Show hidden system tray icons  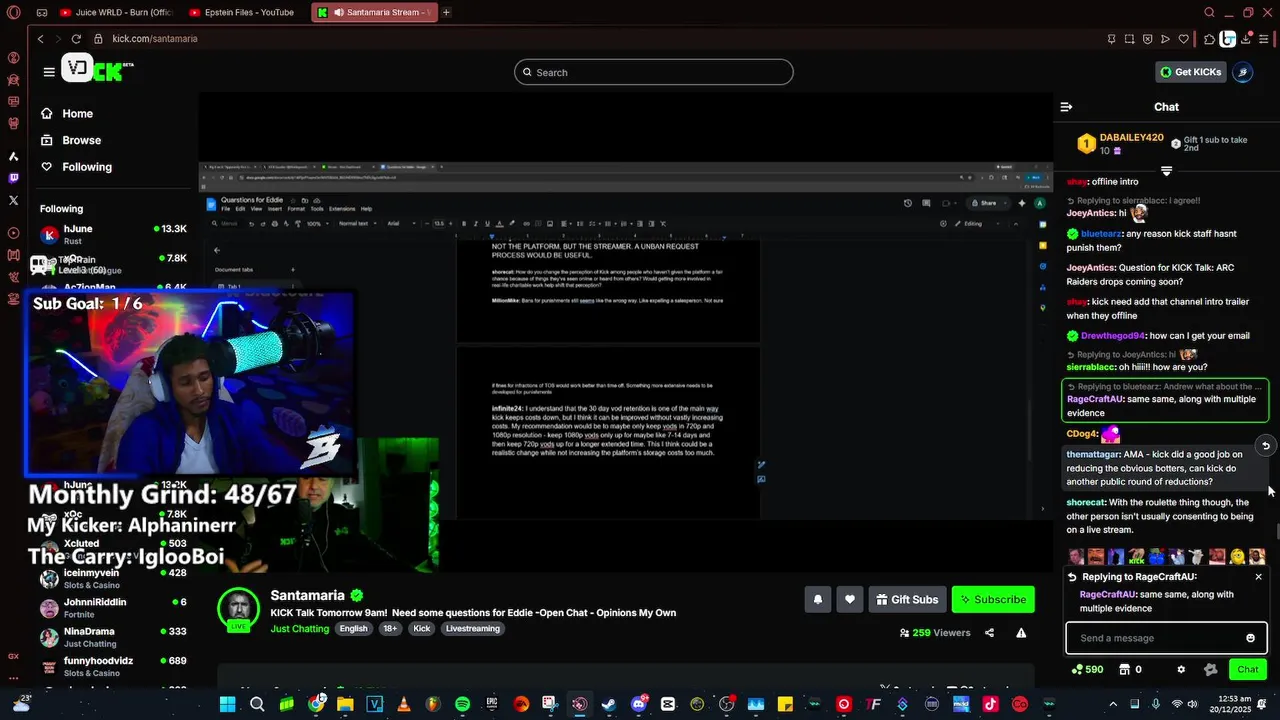pyautogui.click(x=1113, y=704)
